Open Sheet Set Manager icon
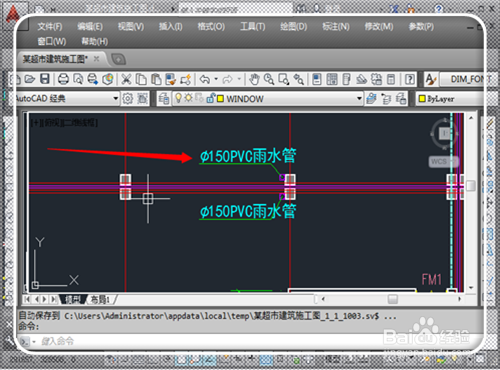The height and width of the screenshot is (370, 500). point(361,79)
